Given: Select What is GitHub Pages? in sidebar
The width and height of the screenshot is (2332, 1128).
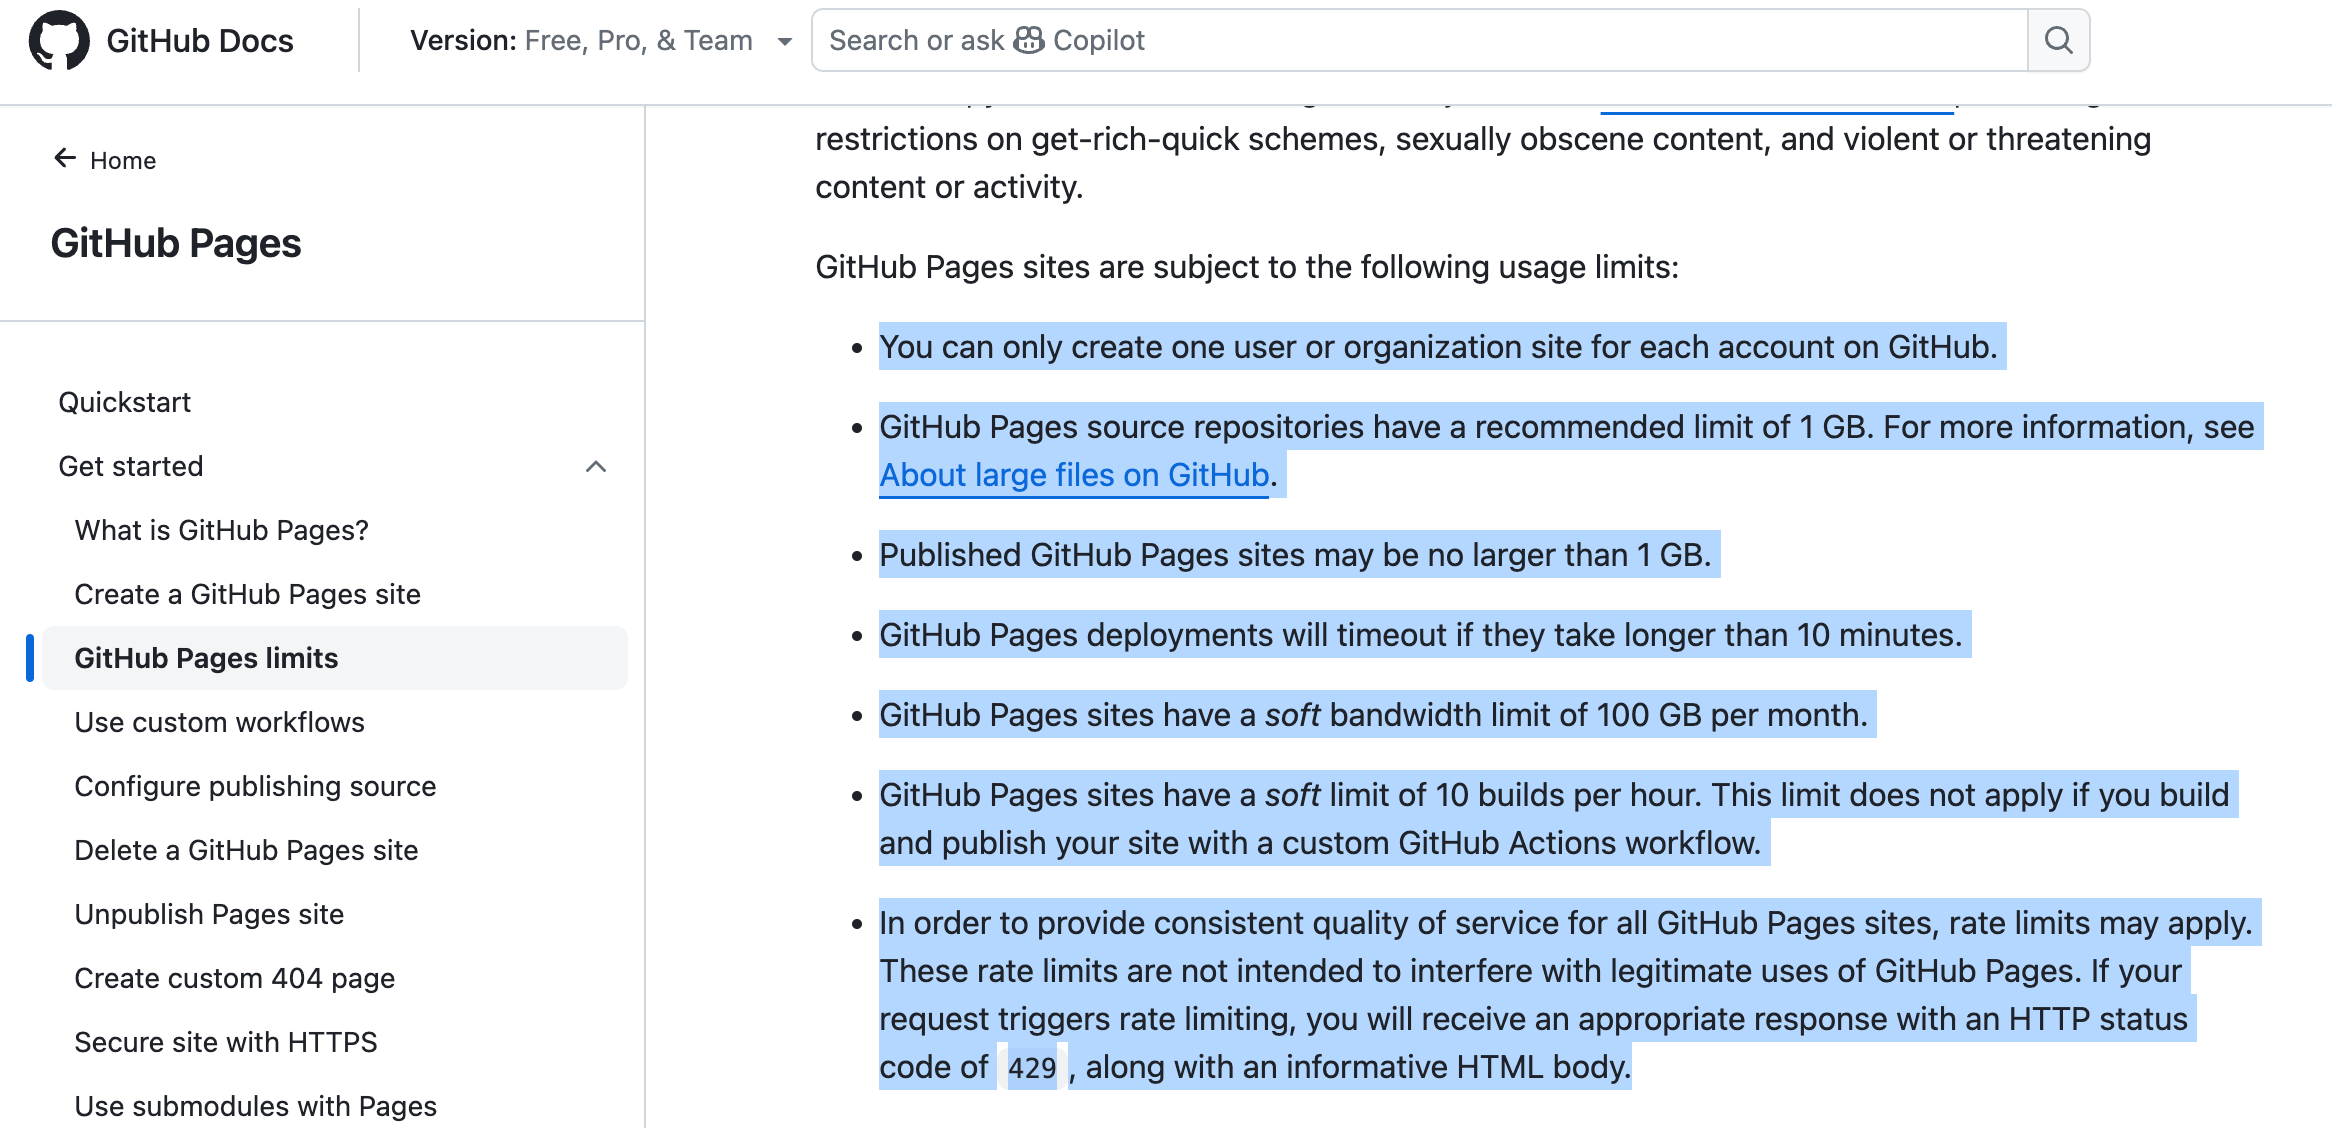Looking at the screenshot, I should [x=221, y=530].
